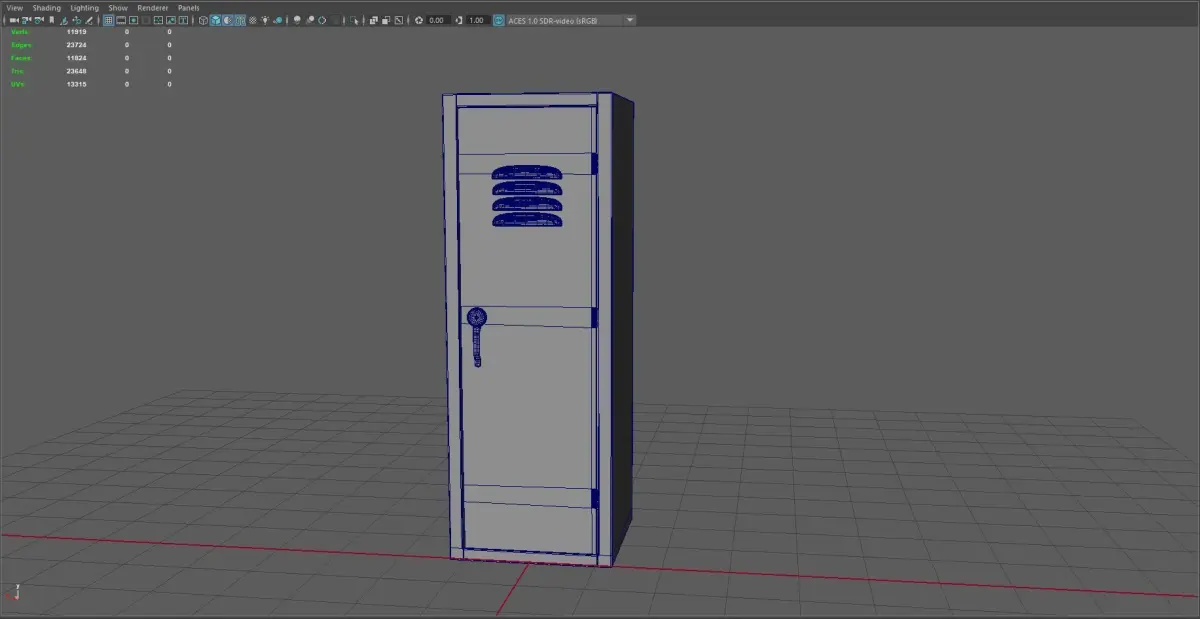Click the exposure value field 0.00
The width and height of the screenshot is (1200, 619).
437,20
